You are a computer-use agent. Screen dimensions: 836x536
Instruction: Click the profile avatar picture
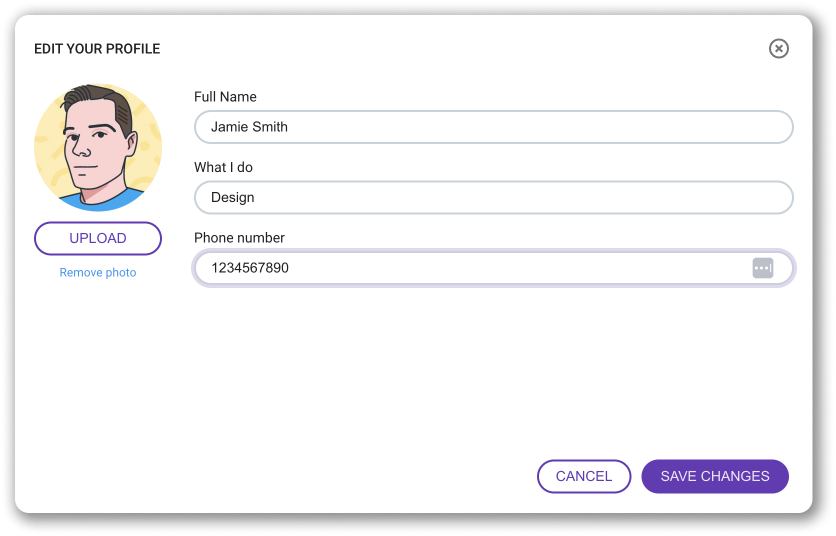[98, 147]
